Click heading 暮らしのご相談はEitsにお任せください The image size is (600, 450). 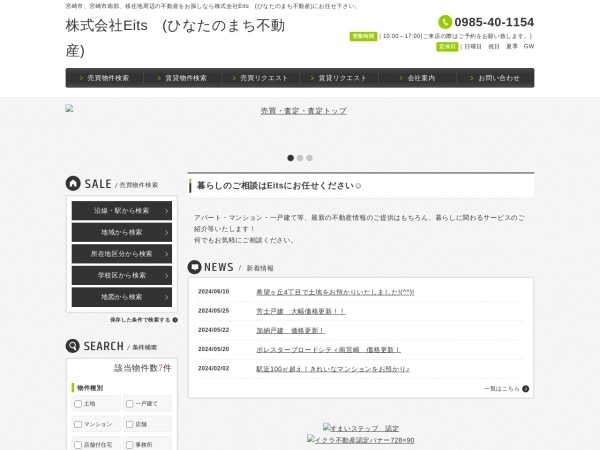pos(279,186)
